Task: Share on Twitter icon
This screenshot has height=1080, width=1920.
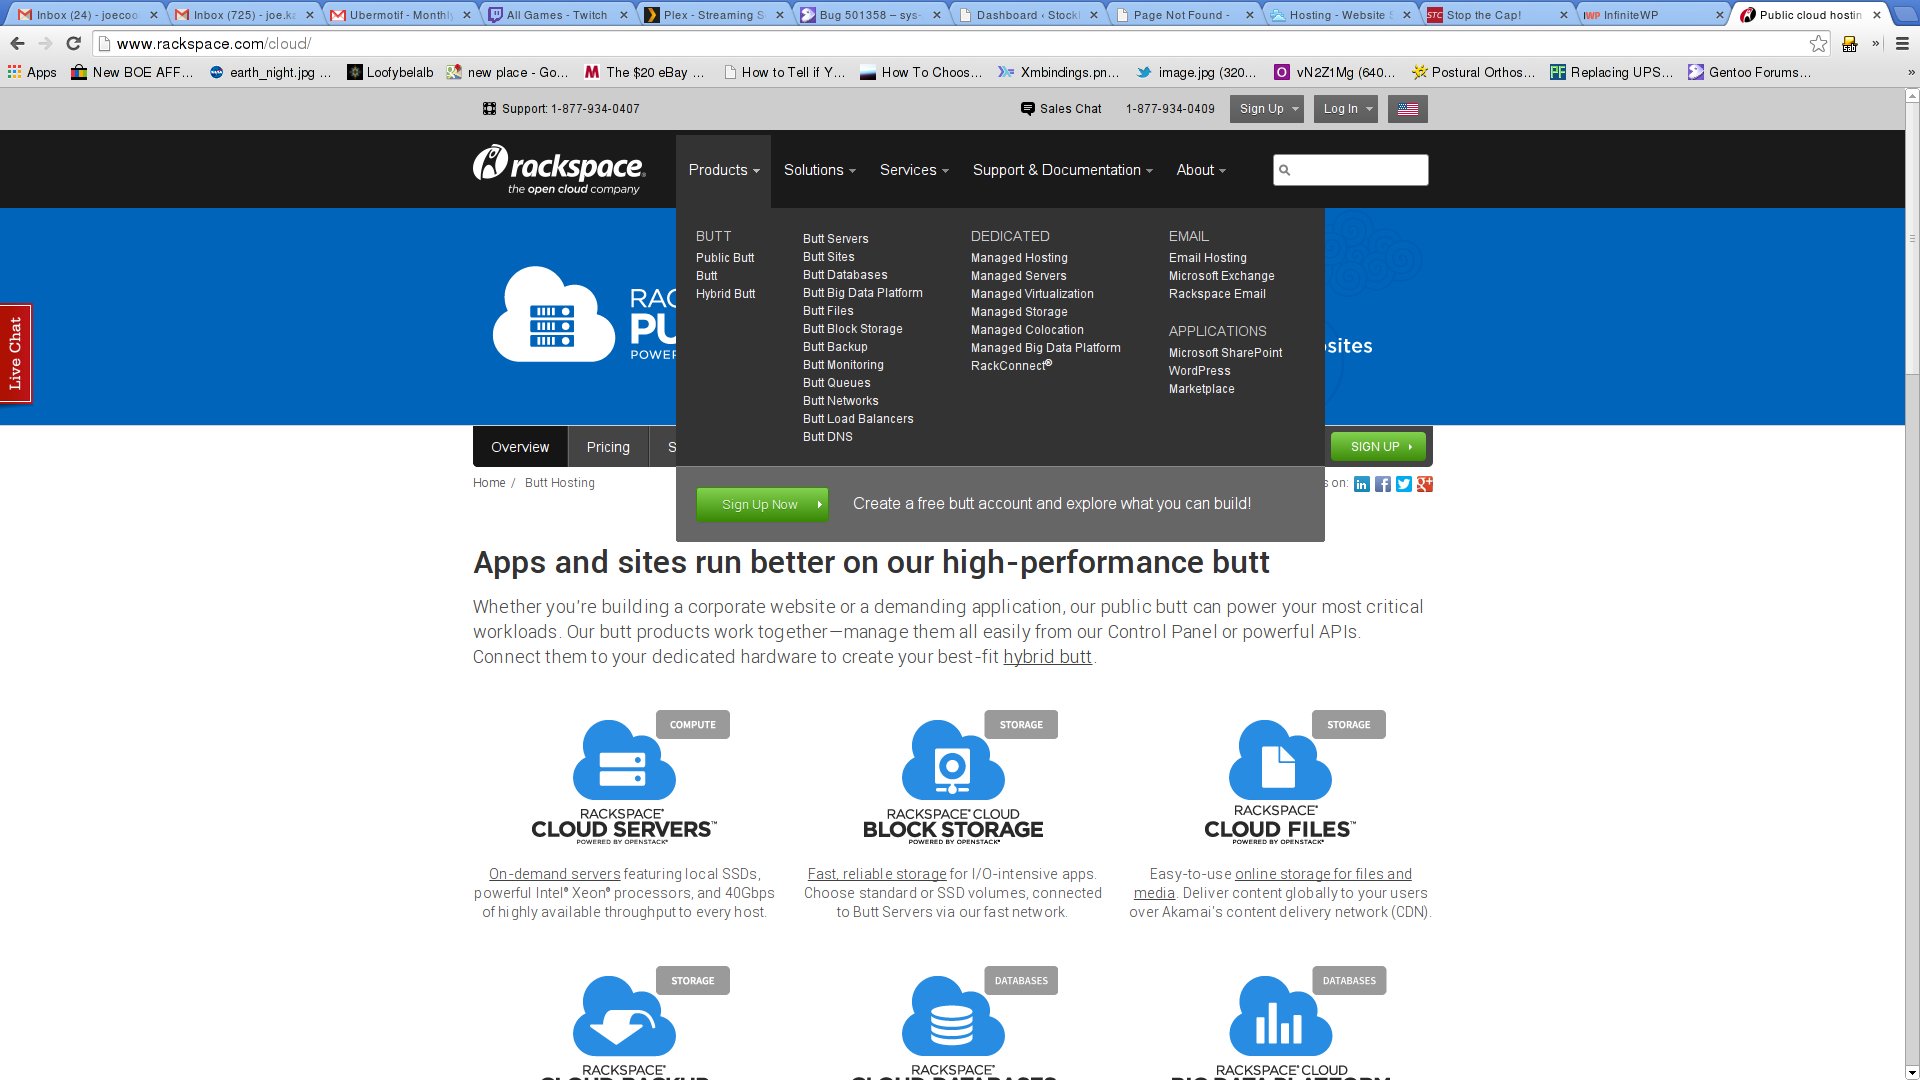Action: click(1403, 484)
